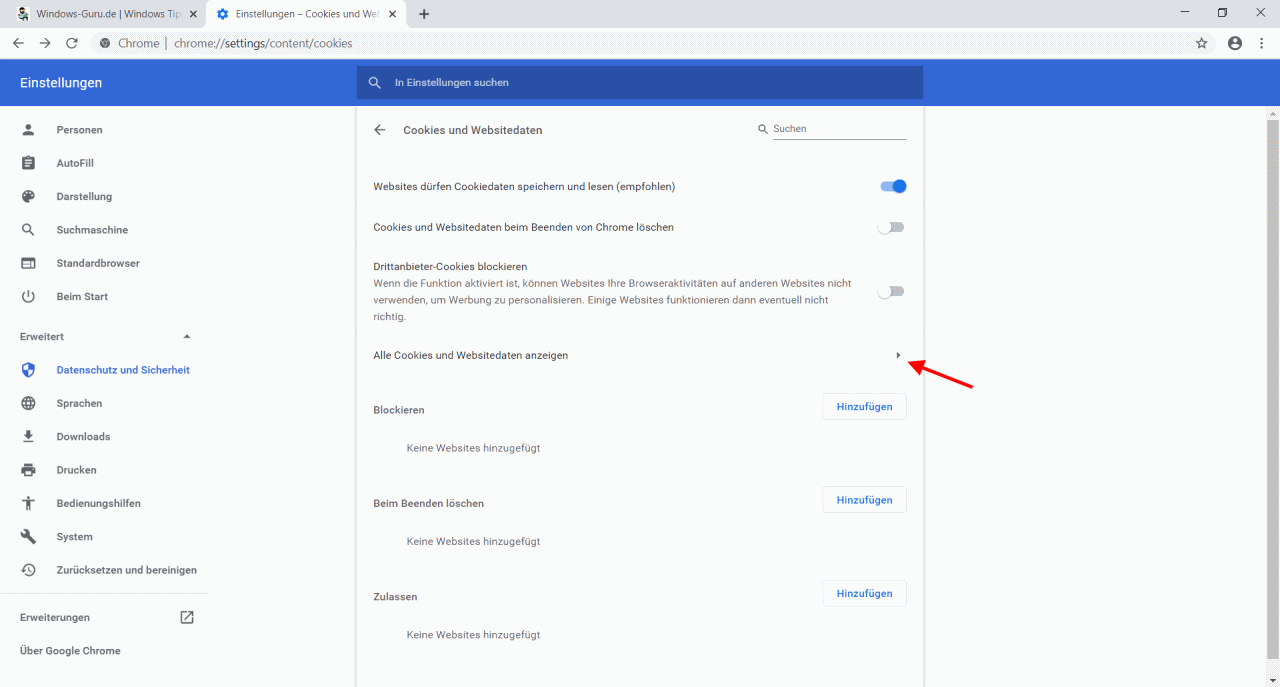Viewport: 1280px width, 687px height.
Task: Open Datenschutz und Sicherheit shield icon
Action: click(x=28, y=369)
